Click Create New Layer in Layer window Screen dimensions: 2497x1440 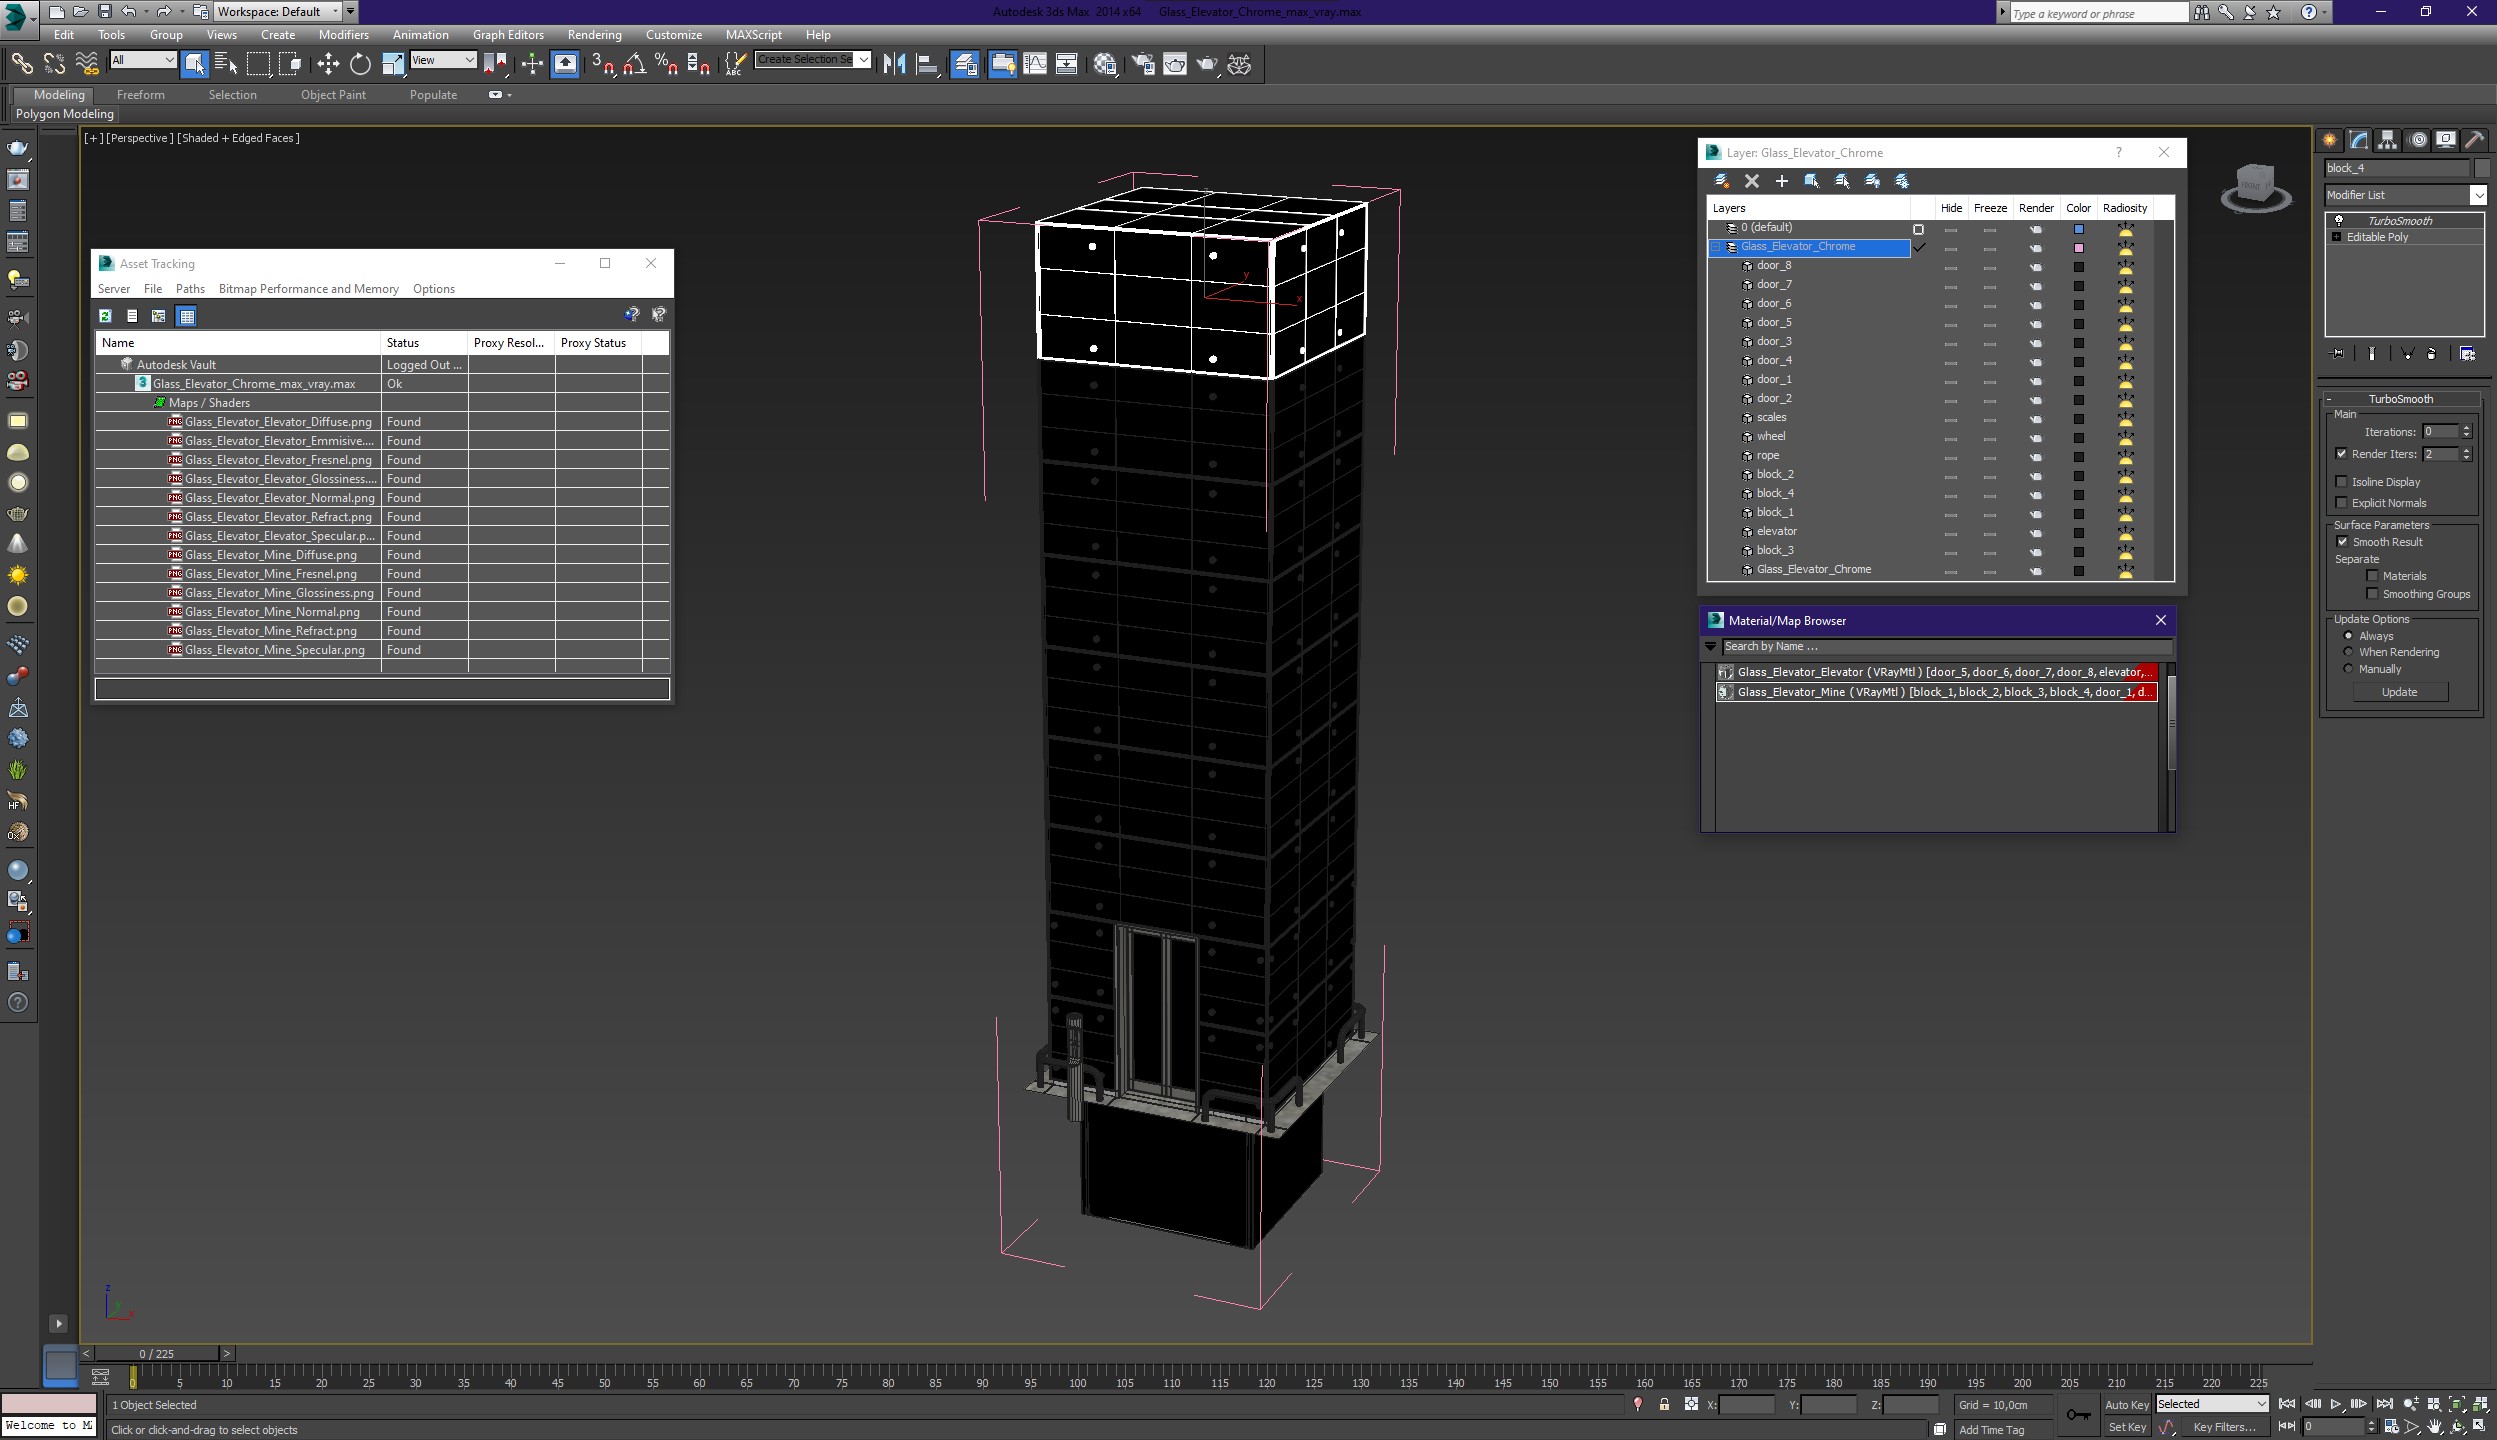click(x=1722, y=181)
